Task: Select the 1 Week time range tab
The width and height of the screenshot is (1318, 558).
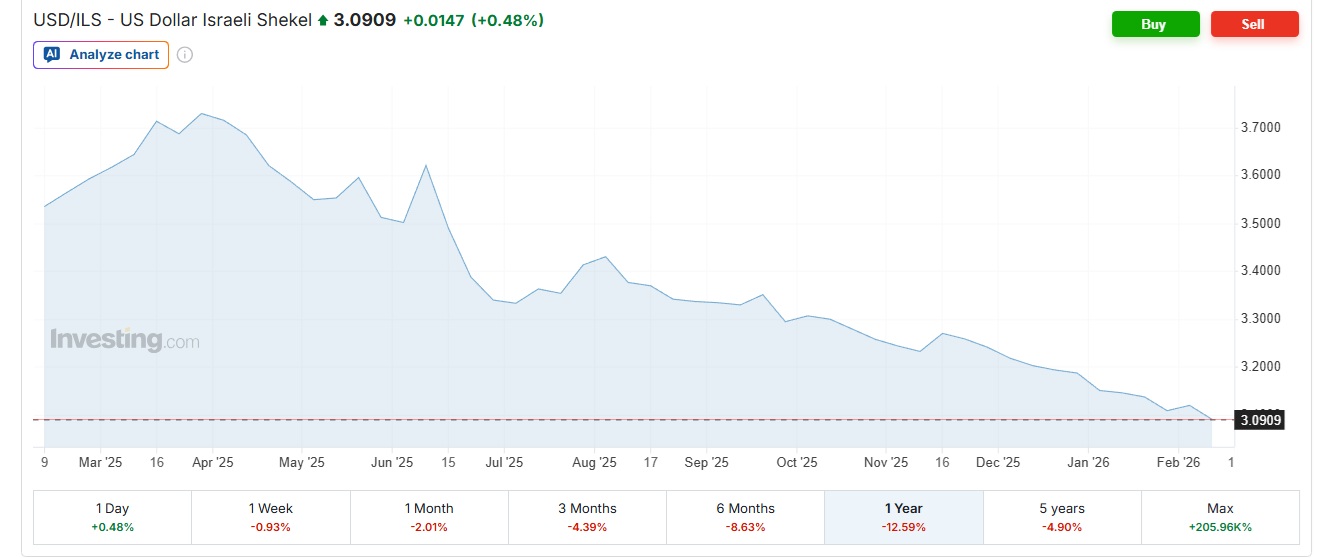Action: tap(270, 517)
